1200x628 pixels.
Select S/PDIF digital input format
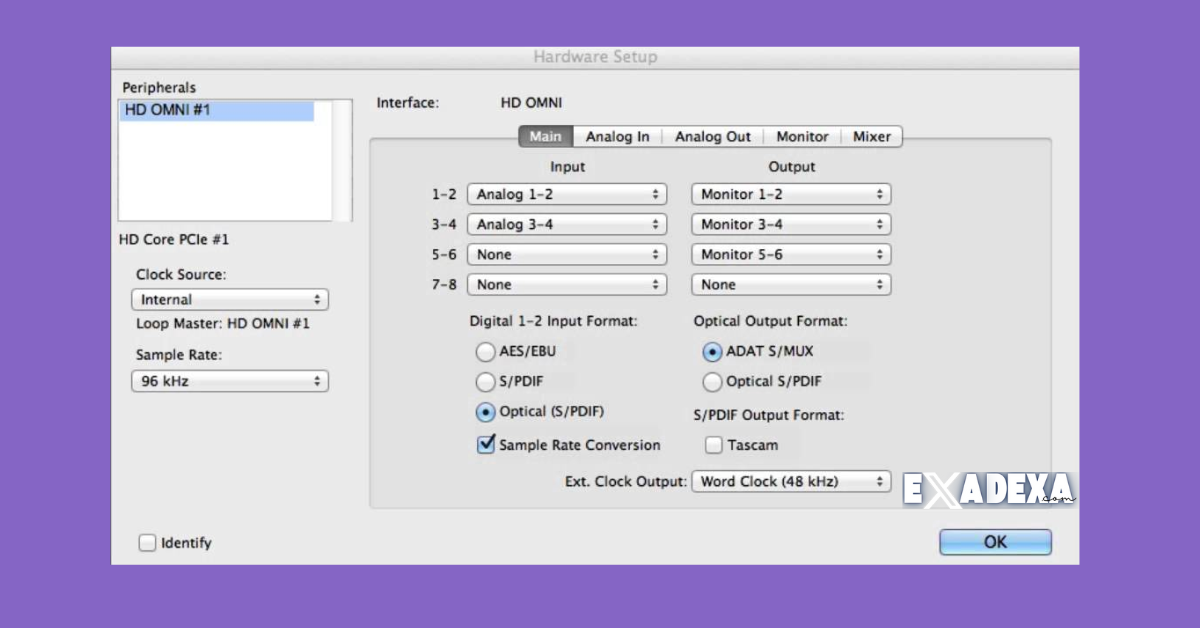[485, 381]
